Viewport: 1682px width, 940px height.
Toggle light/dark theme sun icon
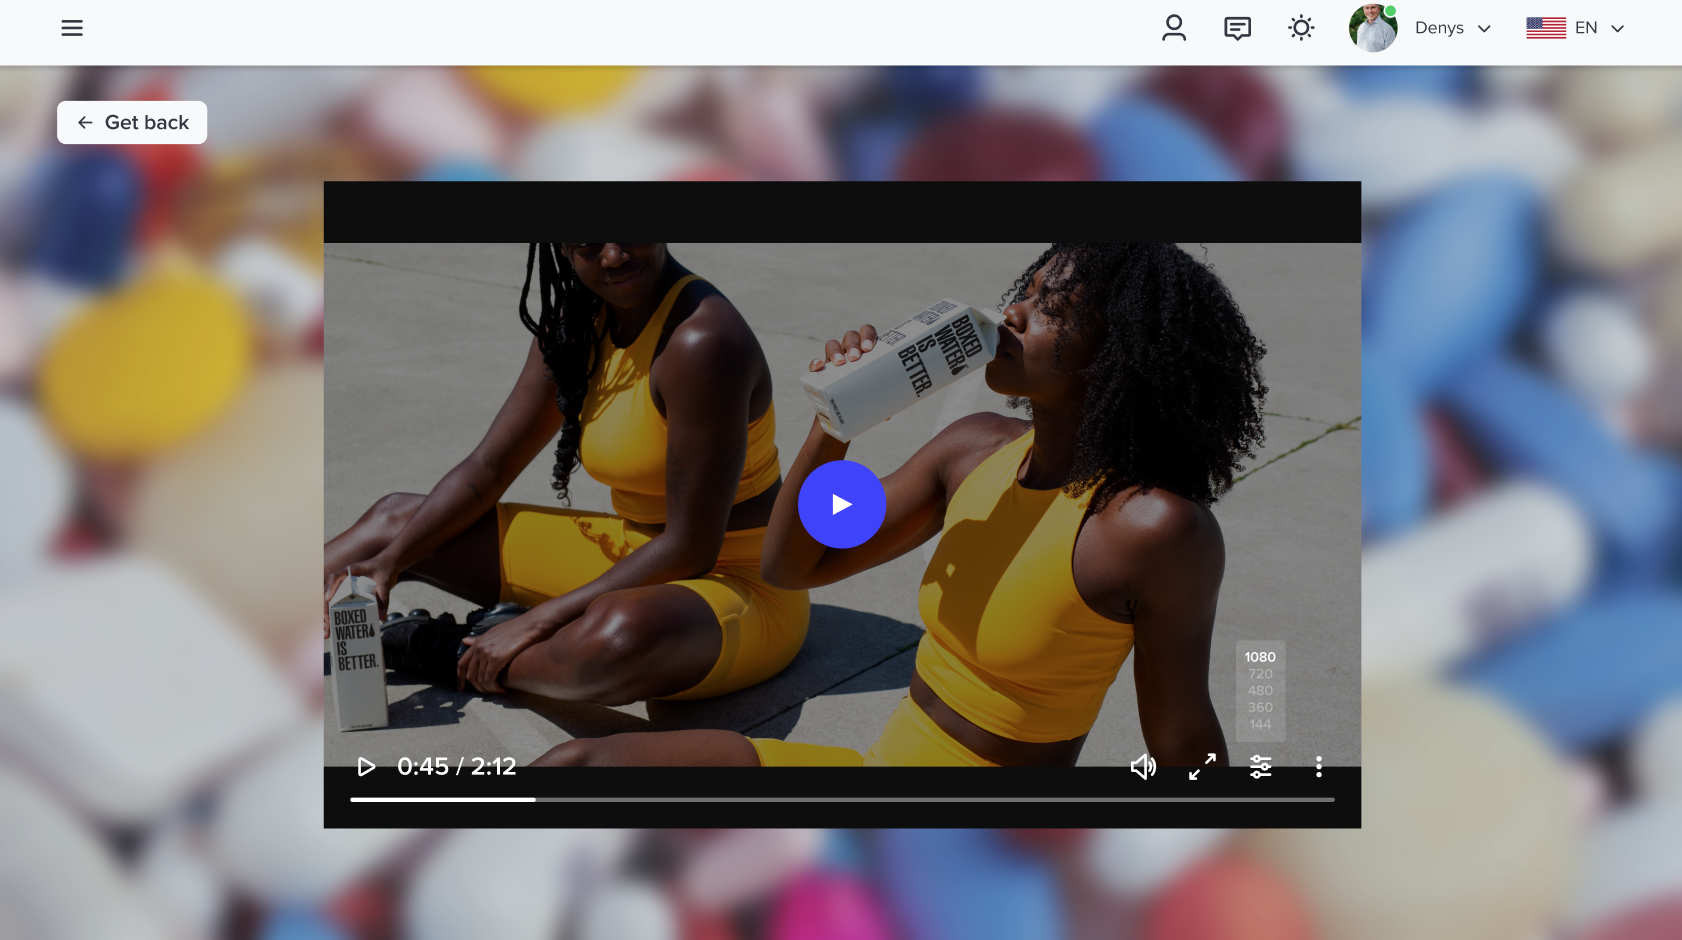(x=1300, y=28)
